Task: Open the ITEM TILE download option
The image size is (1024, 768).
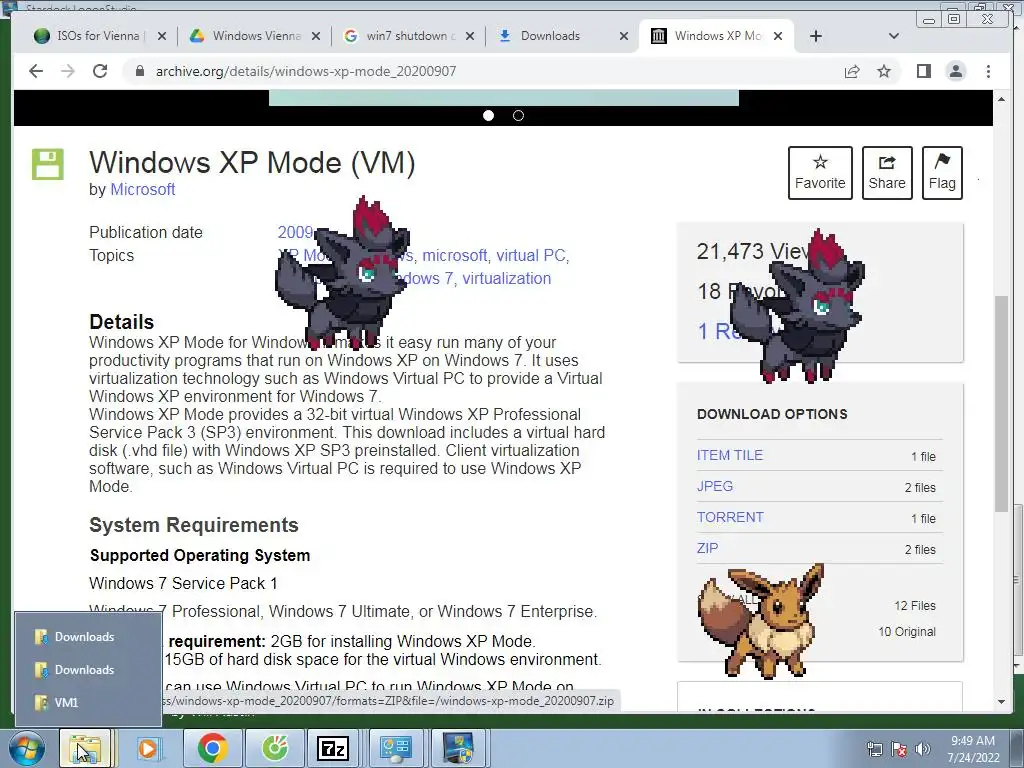Action: click(x=729, y=455)
